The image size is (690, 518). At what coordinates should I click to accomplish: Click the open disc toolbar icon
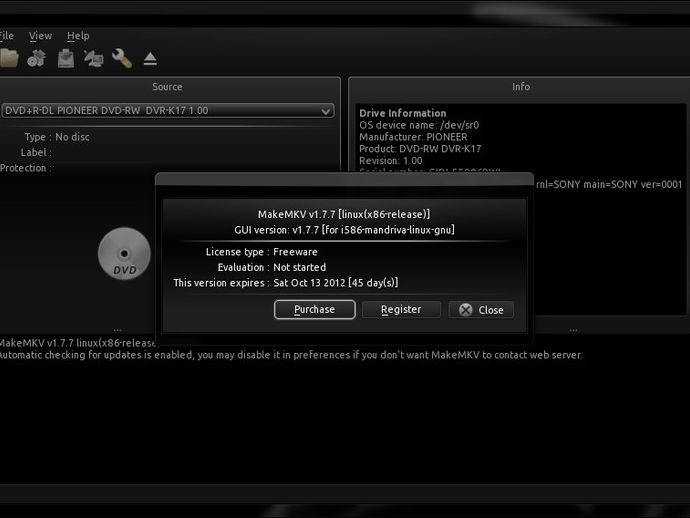coord(37,58)
